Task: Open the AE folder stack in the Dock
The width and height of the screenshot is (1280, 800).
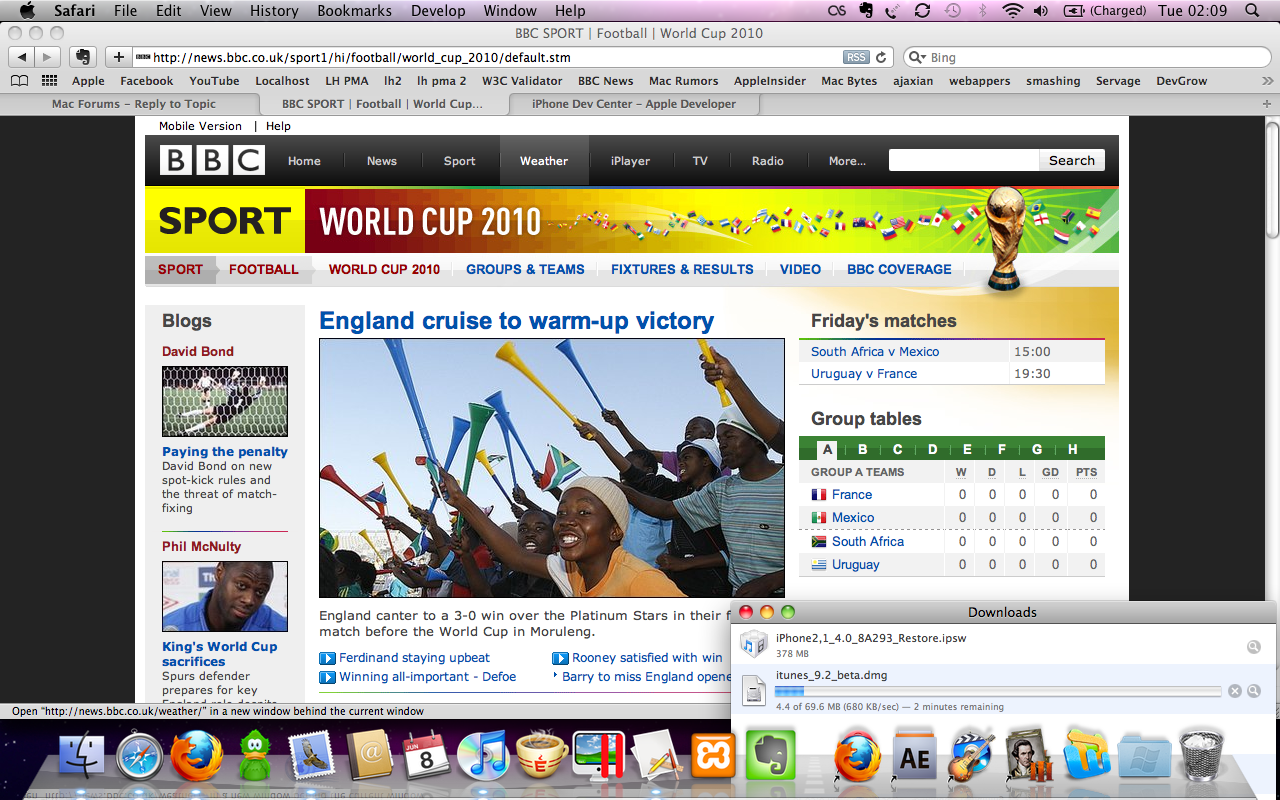Action: pos(915,757)
